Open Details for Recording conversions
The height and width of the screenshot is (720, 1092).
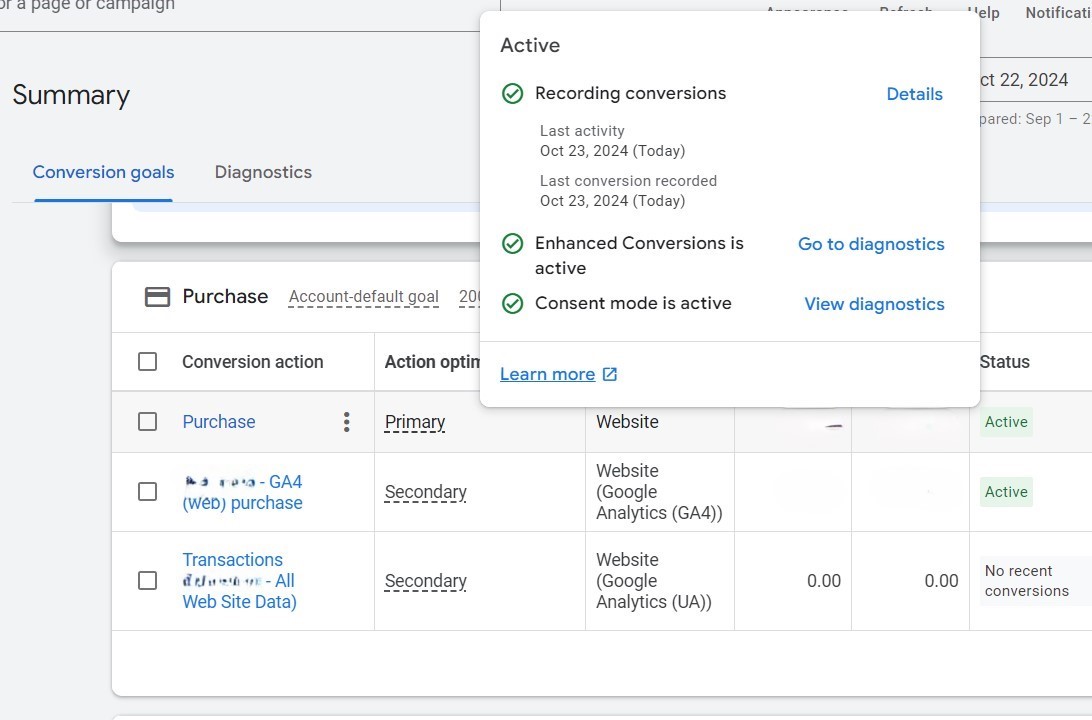click(x=914, y=94)
